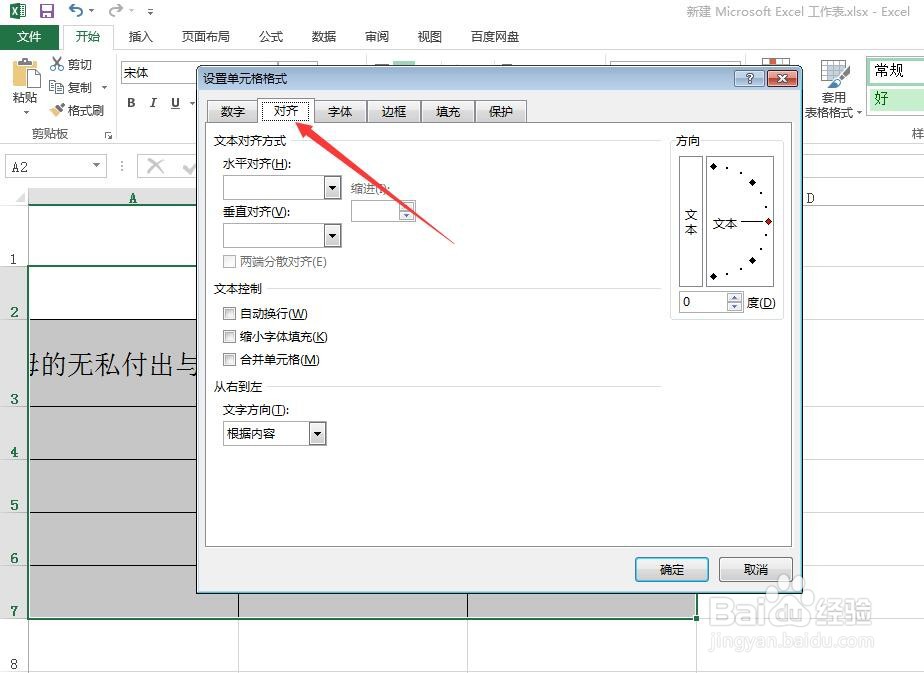Enable the 自动换行 wrap text checkbox
924x673 pixels.
(230, 313)
